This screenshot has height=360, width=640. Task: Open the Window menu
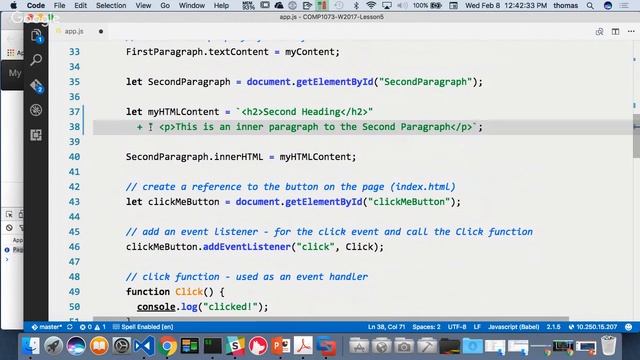tap(192, 5)
